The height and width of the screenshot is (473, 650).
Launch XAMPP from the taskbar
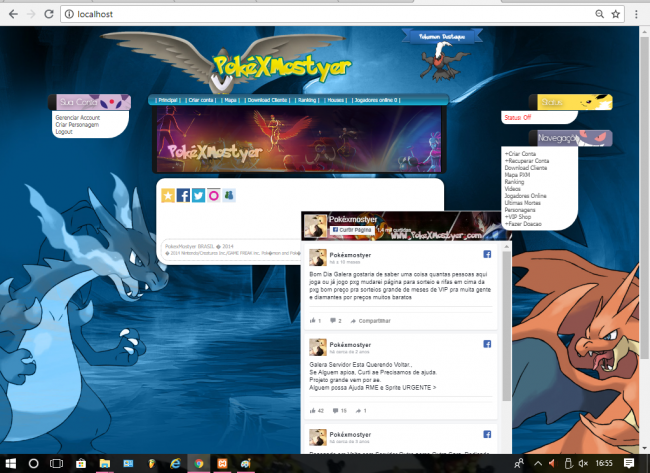coord(222,463)
